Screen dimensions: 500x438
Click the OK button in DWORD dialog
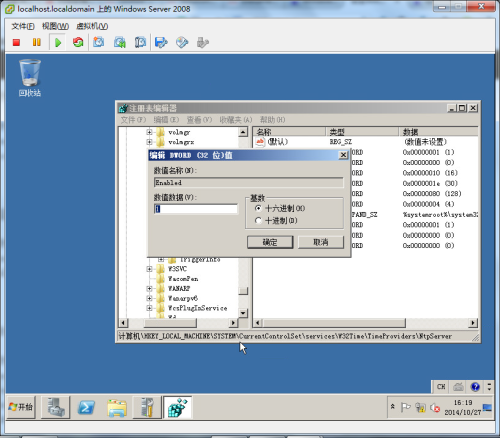270,242
